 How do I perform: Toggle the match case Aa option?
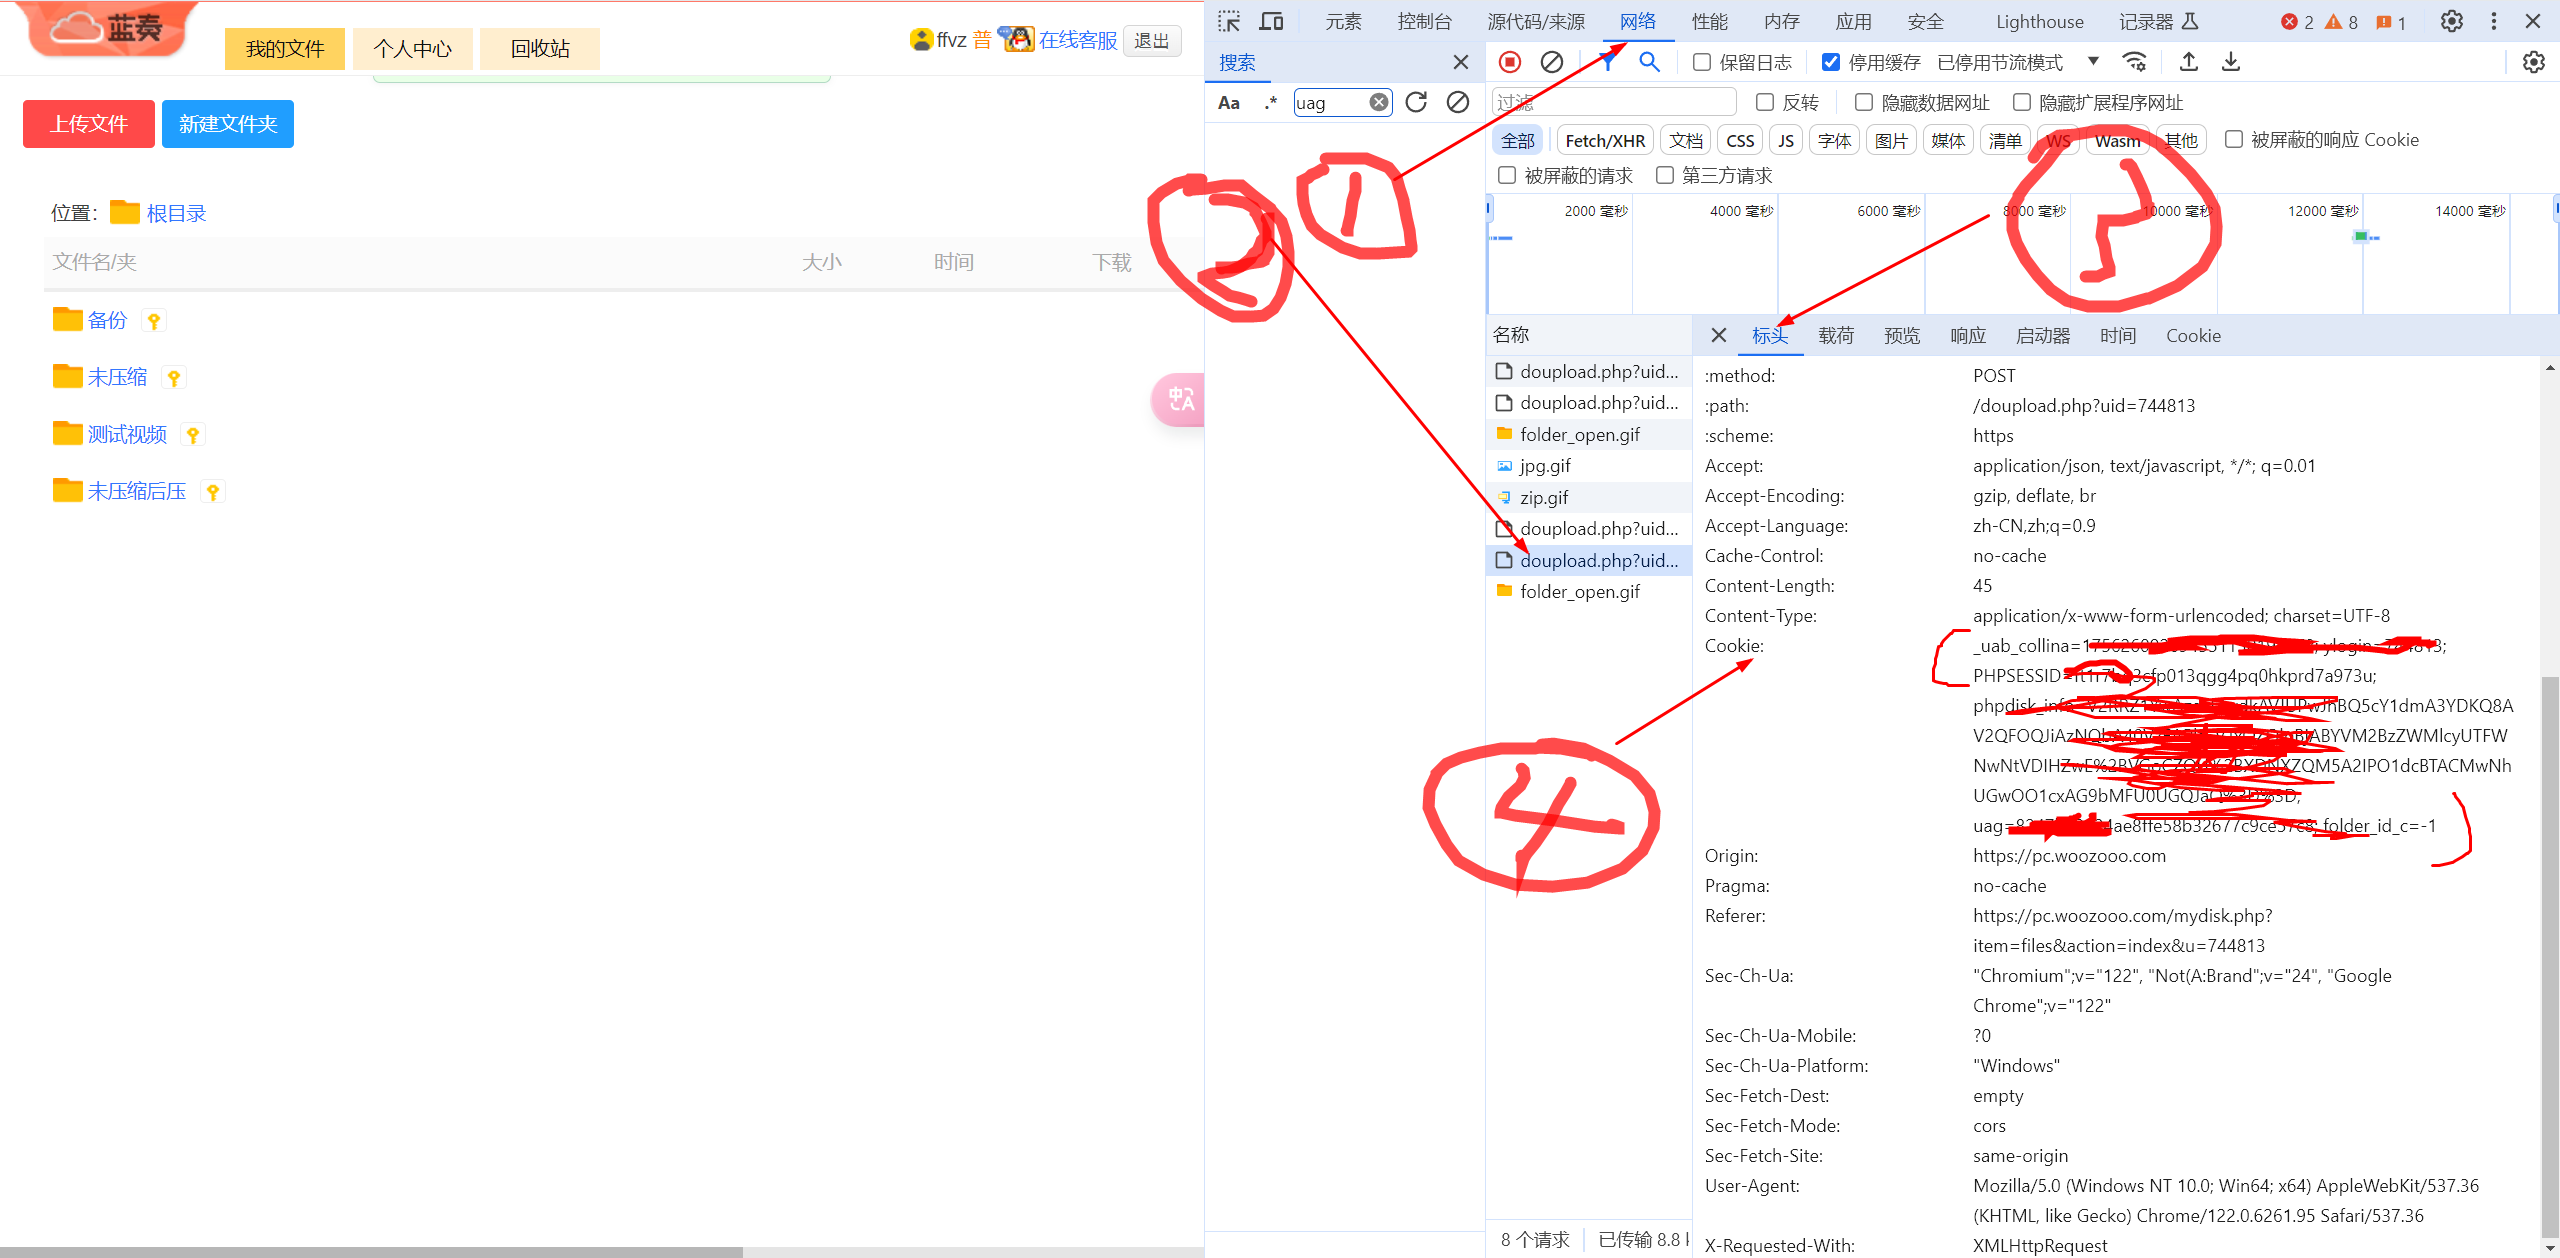click(1229, 102)
